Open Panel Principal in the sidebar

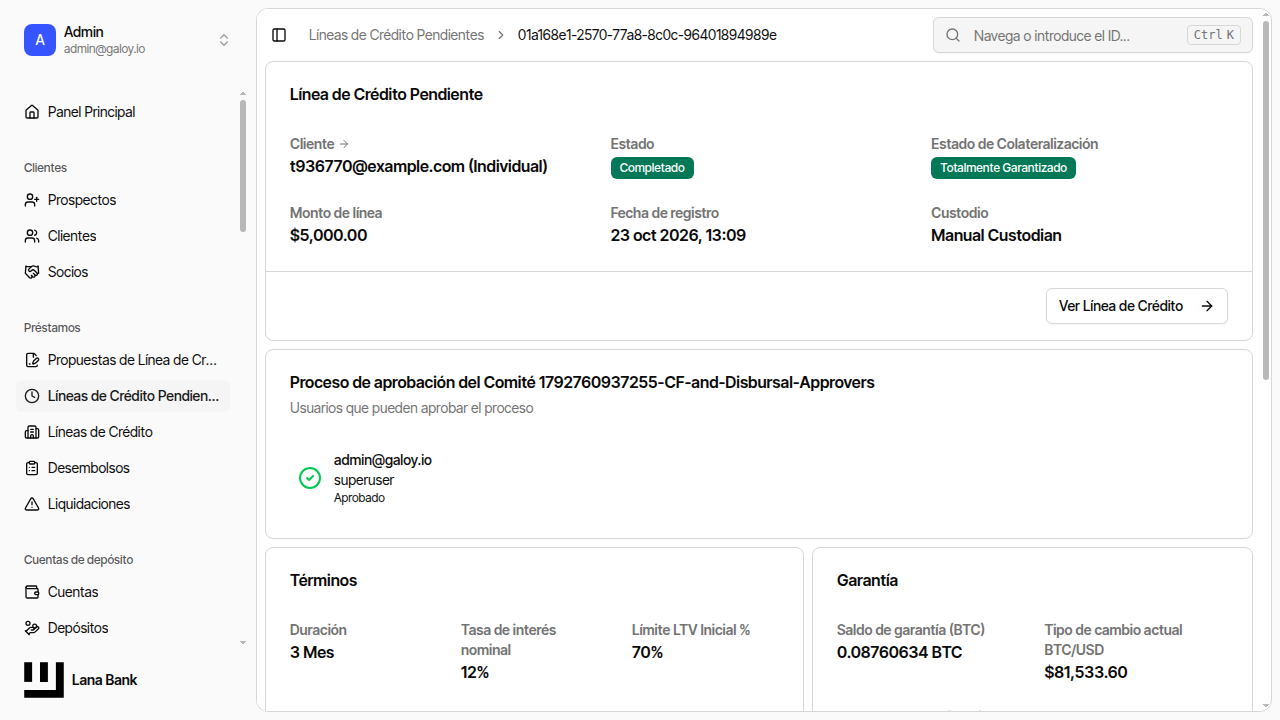coord(124,112)
